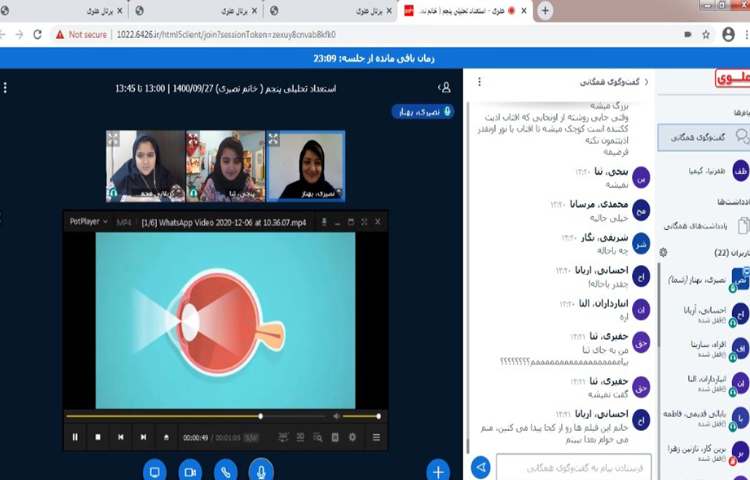Stop PotPlayer playback
The image size is (750, 480).
point(98,437)
